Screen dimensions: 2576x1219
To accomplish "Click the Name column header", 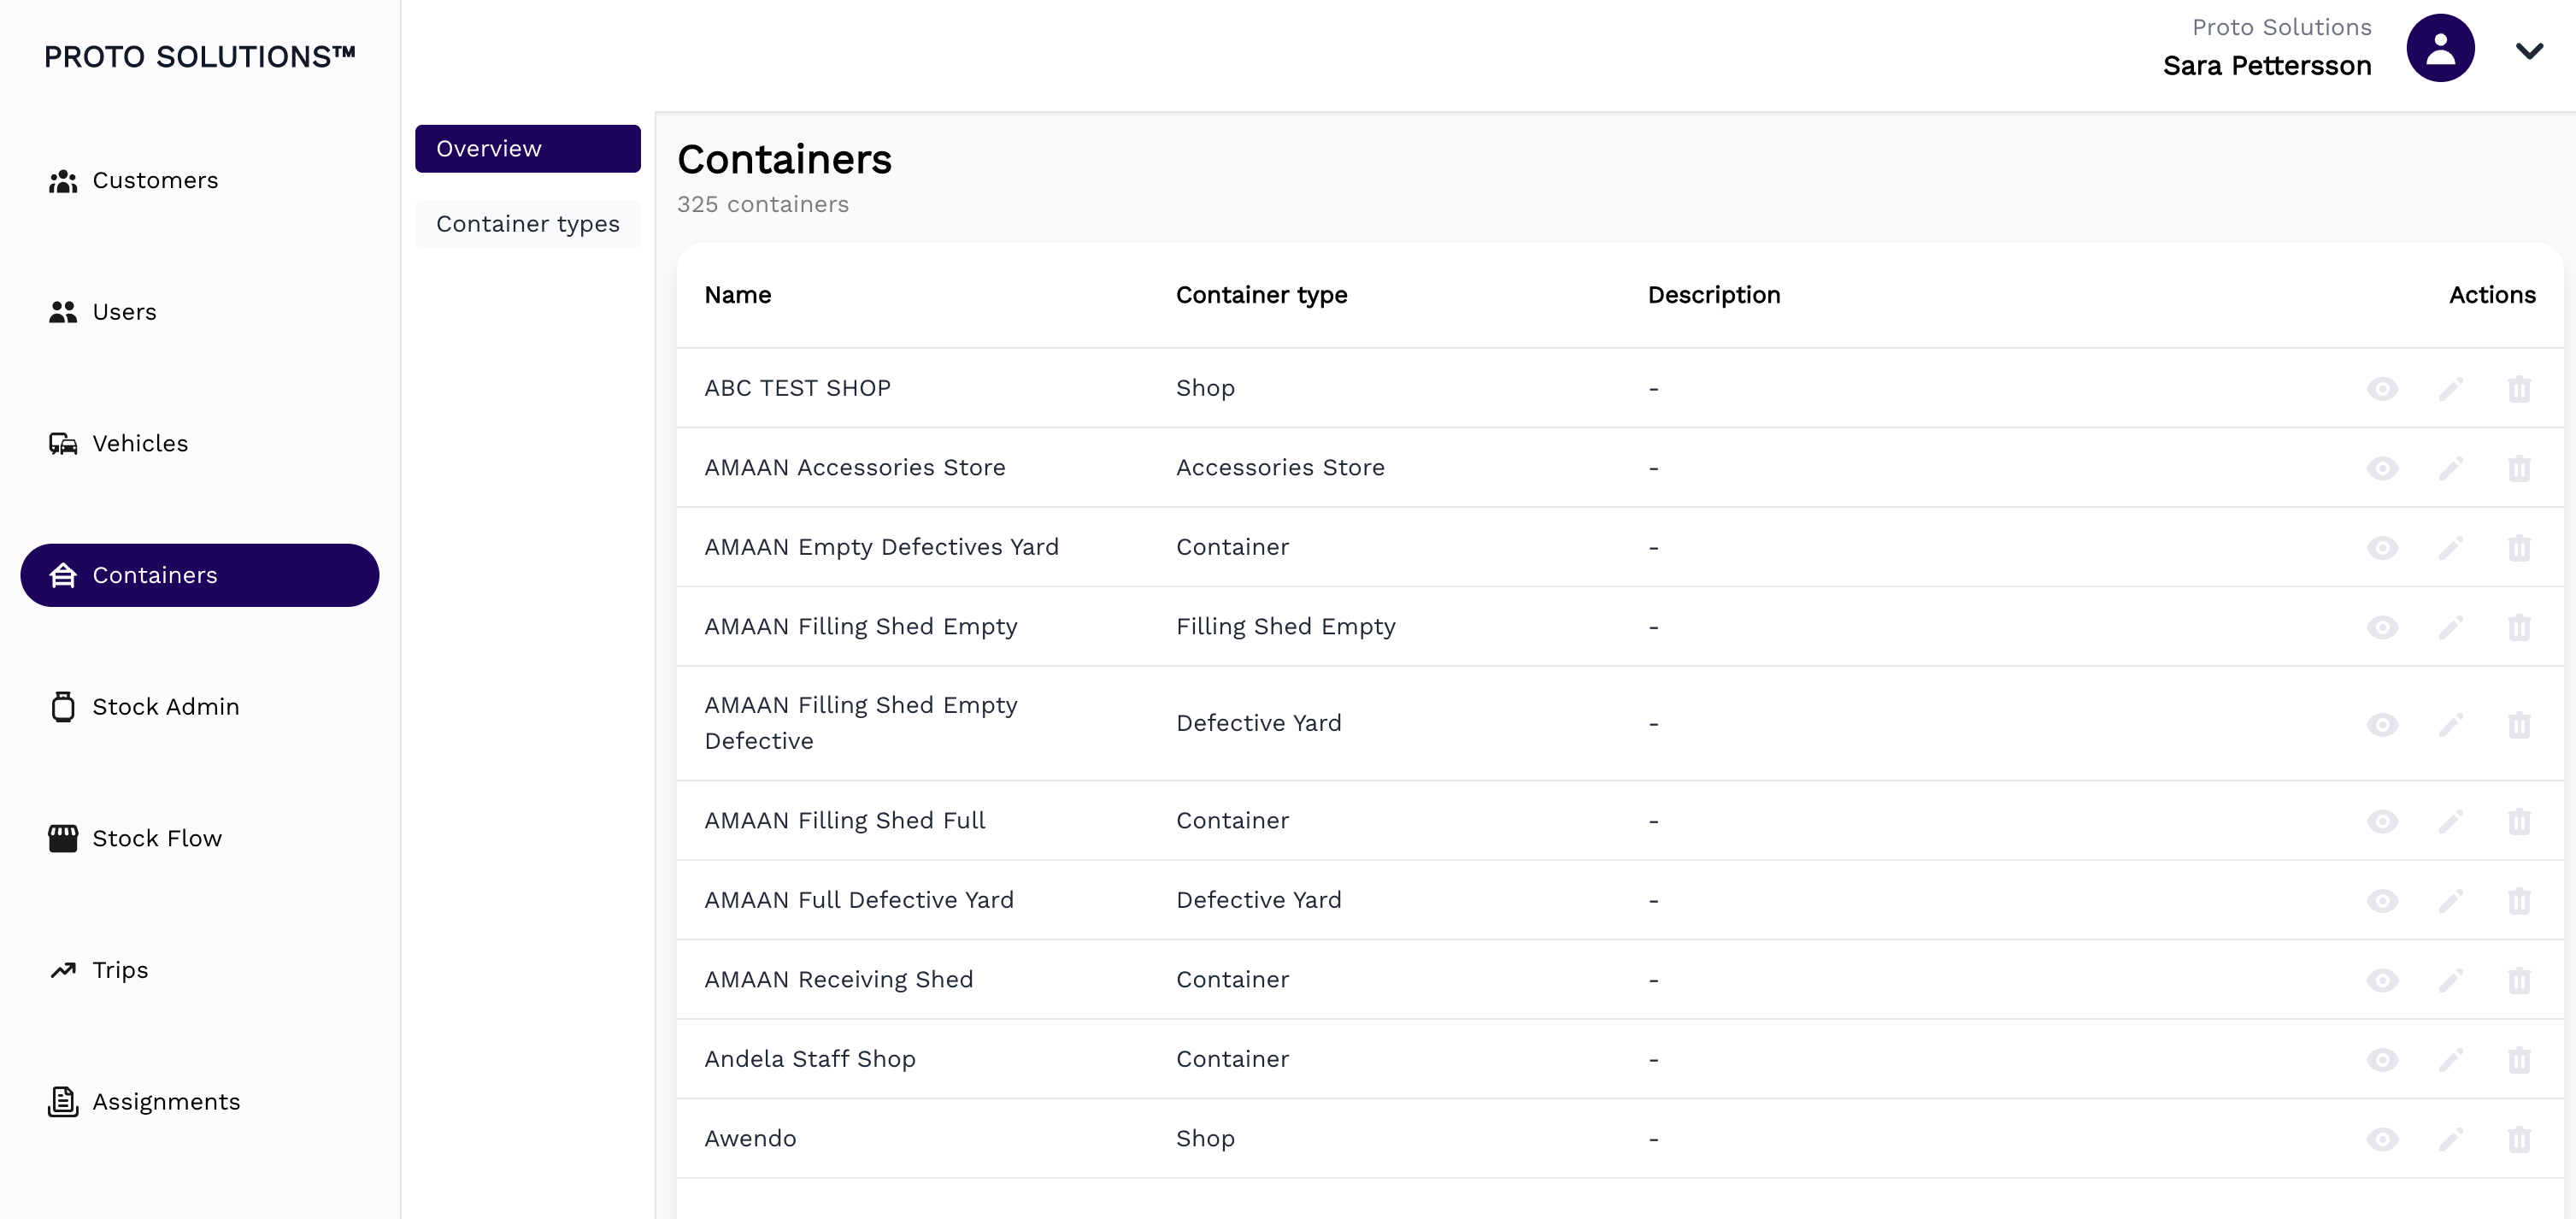I will click(x=738, y=295).
